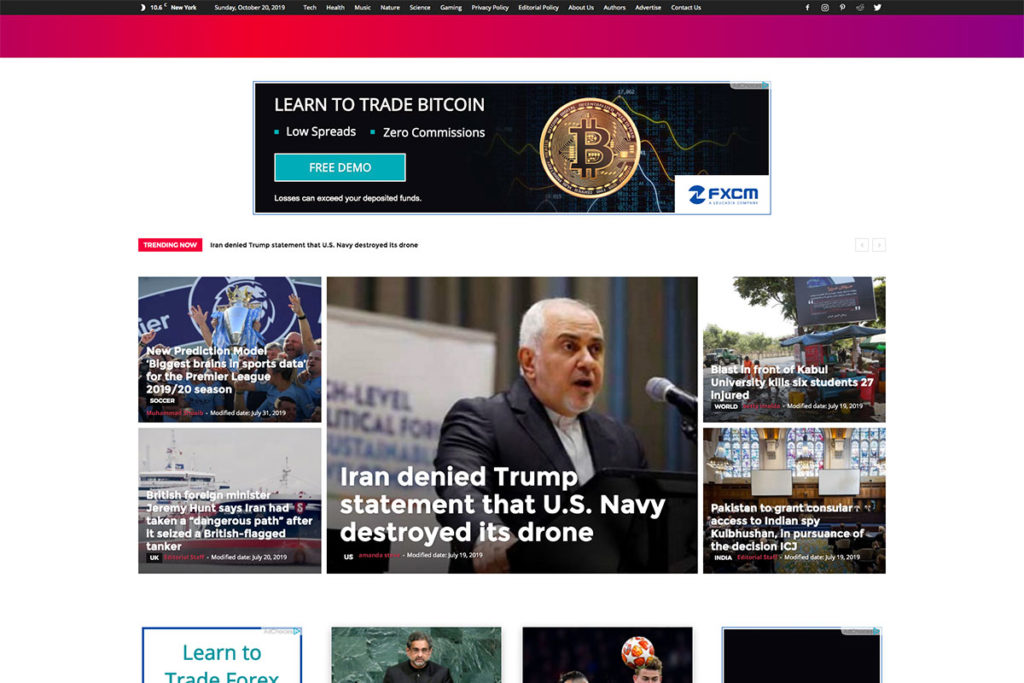Screen dimensions: 1024x683
Task: Open the Instagram icon in top bar
Action: 825,7
